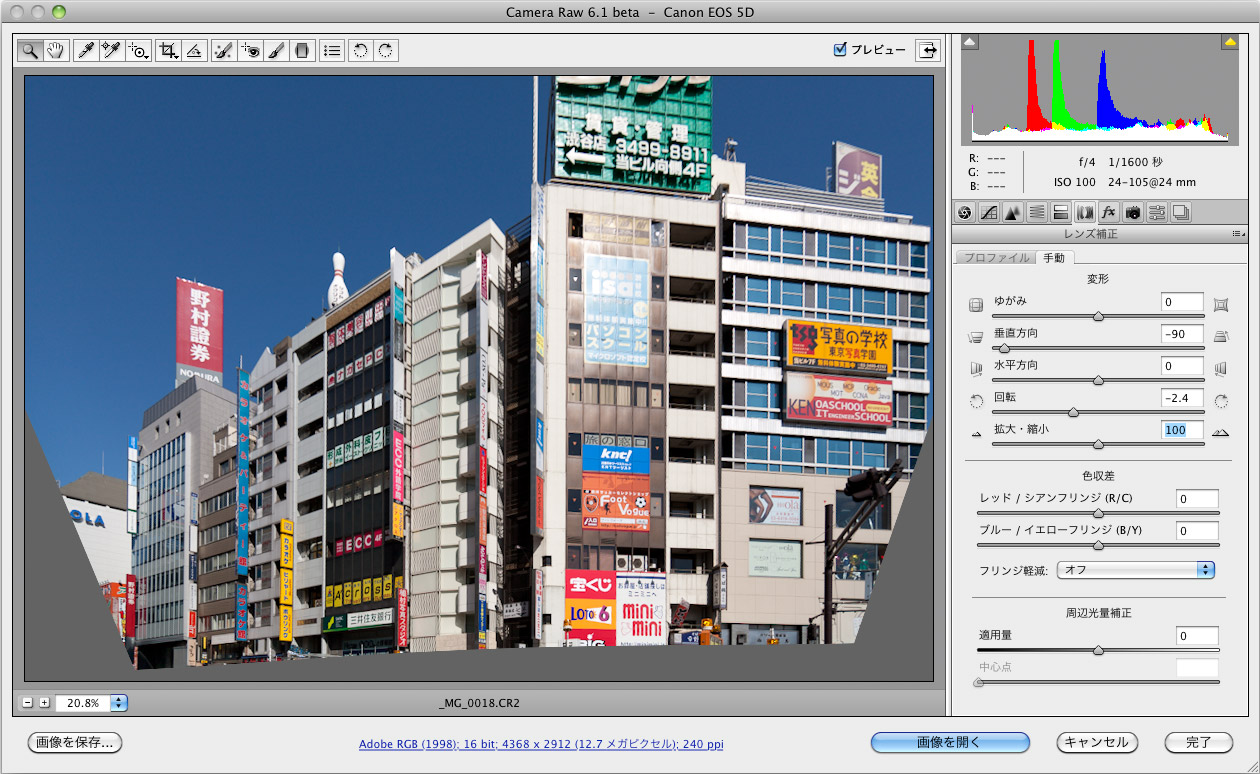
Task: Click the ブルー / イエローフリンジ value field
Action: (x=1197, y=531)
